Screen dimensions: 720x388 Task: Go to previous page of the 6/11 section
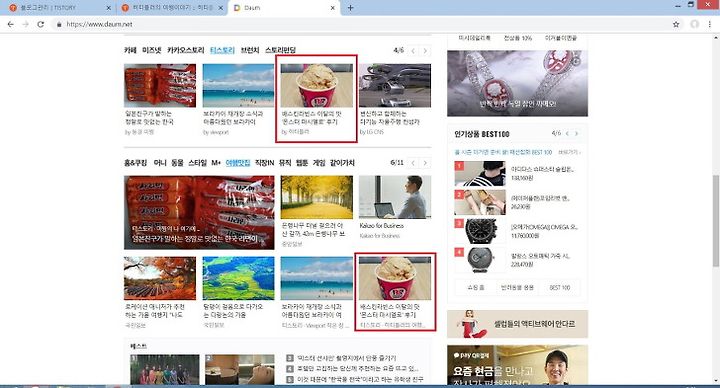(x=413, y=163)
